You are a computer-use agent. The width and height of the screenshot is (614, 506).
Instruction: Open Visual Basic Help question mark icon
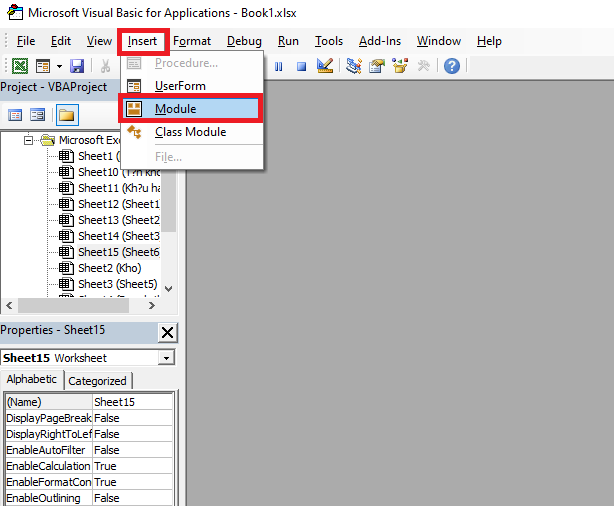click(451, 66)
